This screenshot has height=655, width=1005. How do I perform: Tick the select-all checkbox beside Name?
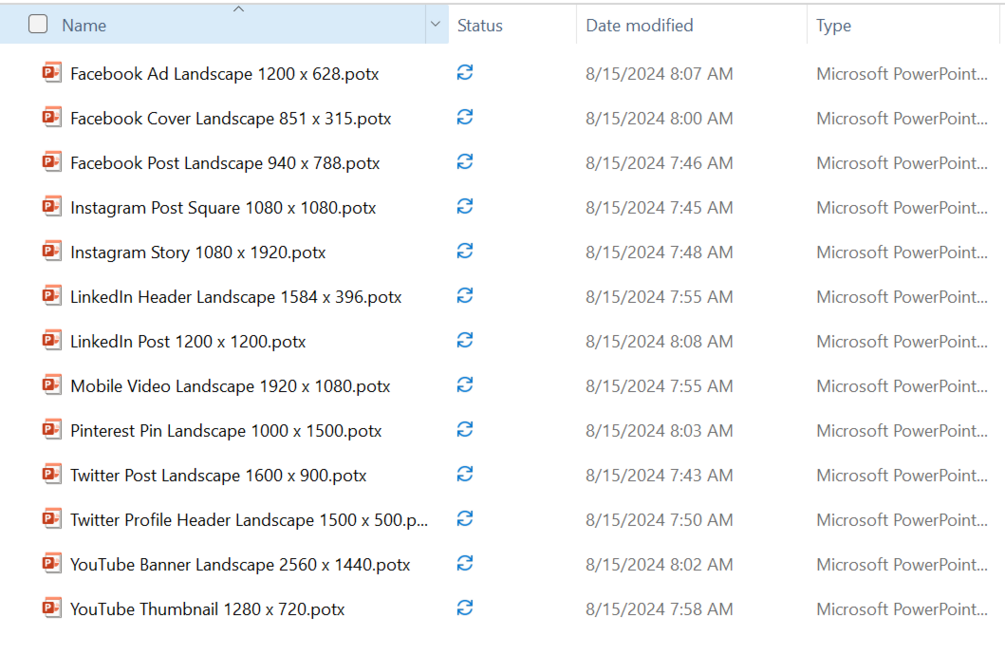(x=38, y=24)
